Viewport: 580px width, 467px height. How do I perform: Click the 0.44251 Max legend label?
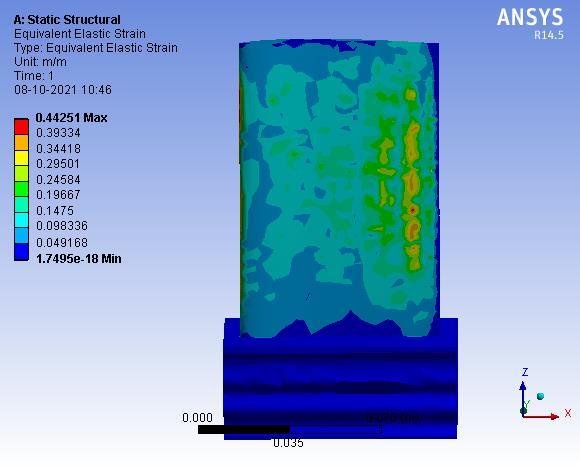(x=71, y=118)
